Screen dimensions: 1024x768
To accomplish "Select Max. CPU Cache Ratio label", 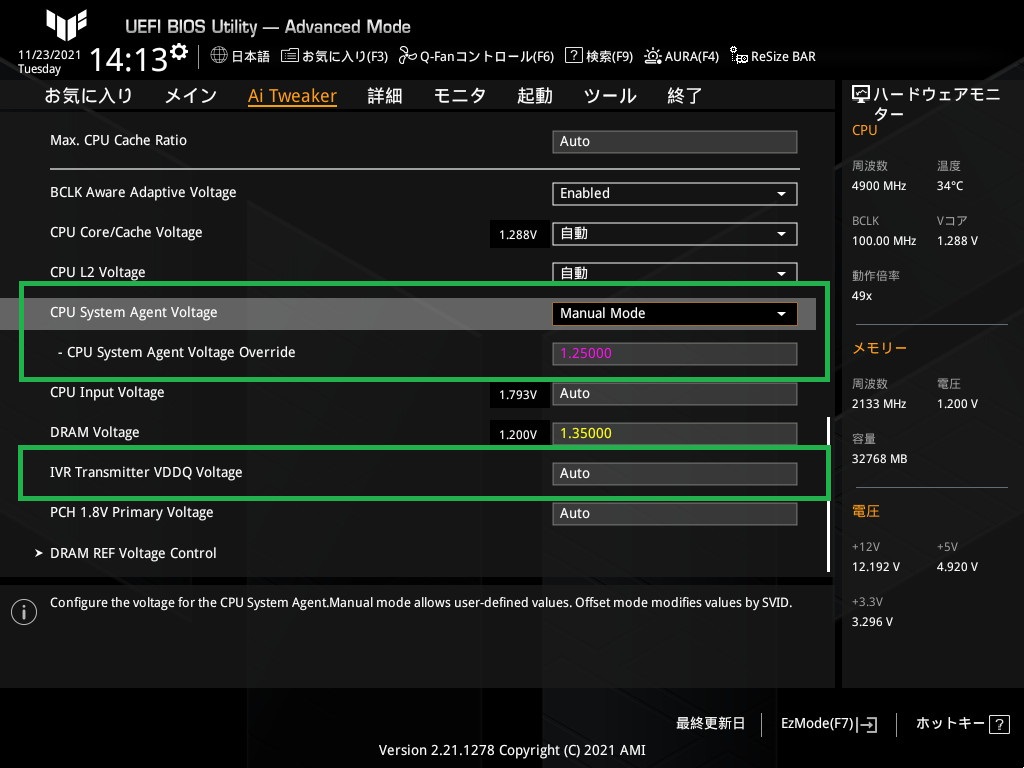I will [x=118, y=140].
